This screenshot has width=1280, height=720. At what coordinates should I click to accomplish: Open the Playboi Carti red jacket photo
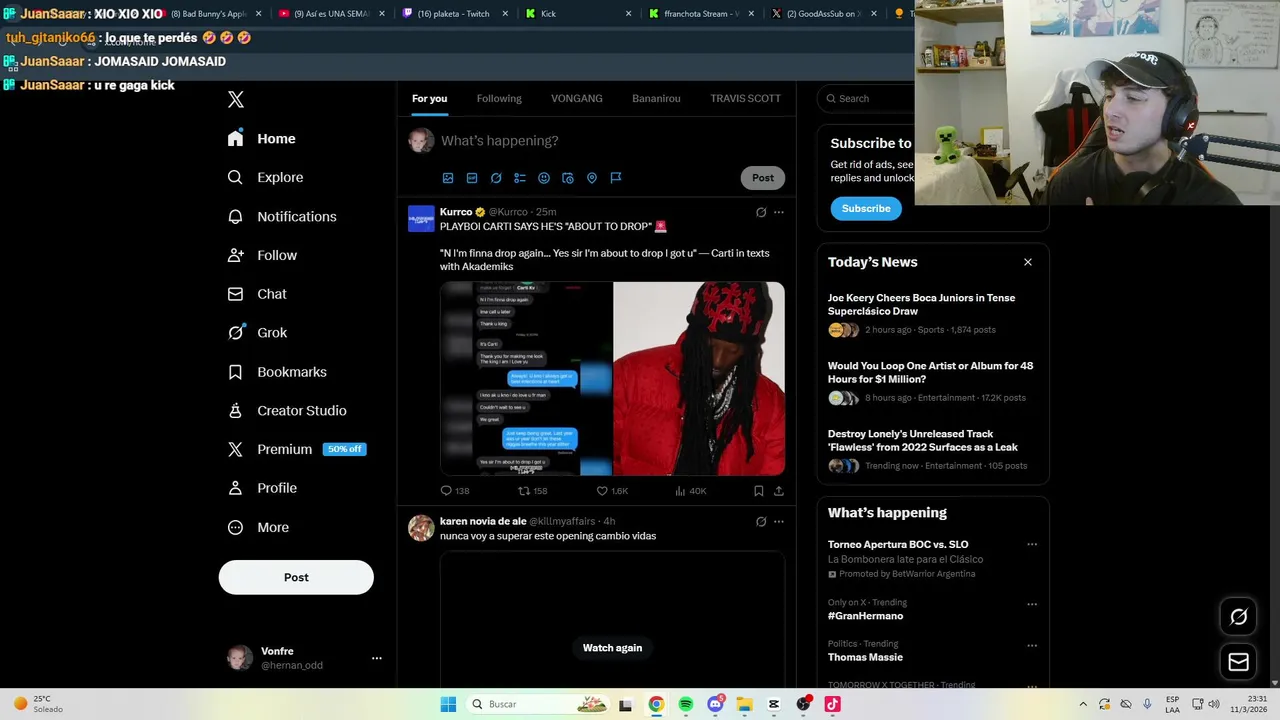pos(699,379)
